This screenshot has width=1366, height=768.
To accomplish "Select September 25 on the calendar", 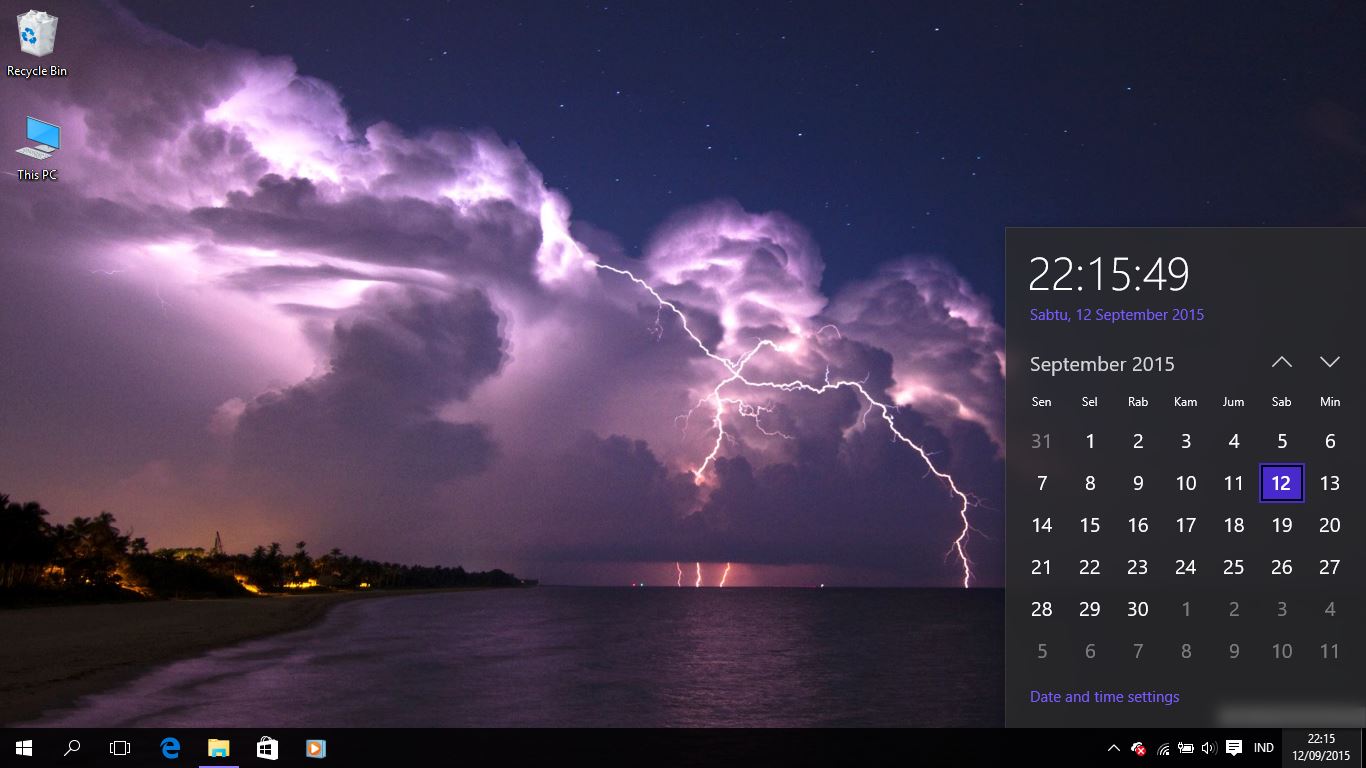I will (x=1233, y=567).
